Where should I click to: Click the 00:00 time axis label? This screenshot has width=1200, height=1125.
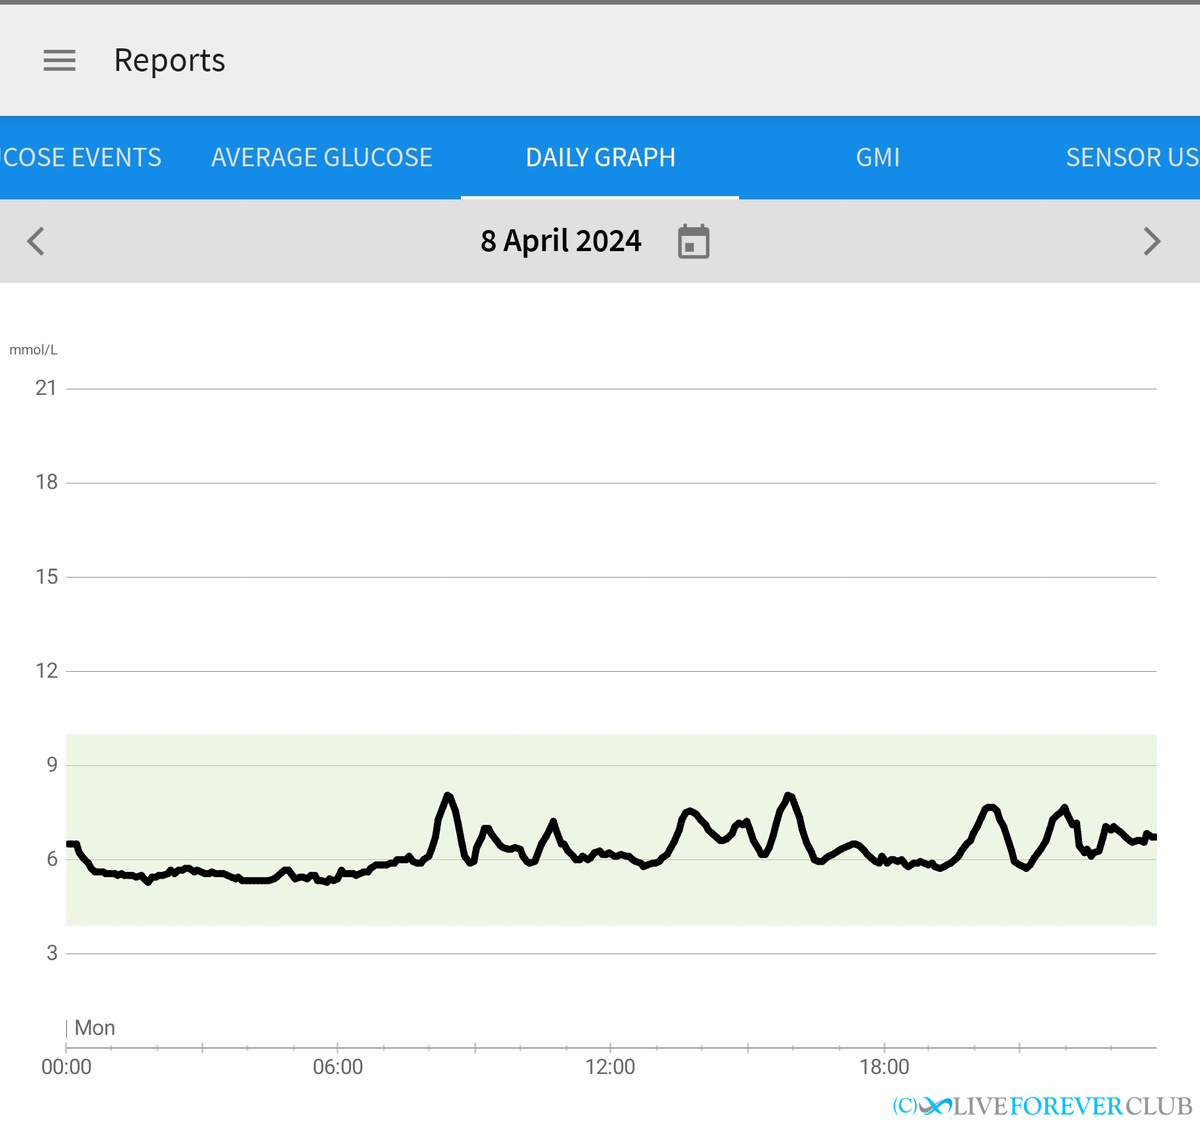coord(66,1067)
